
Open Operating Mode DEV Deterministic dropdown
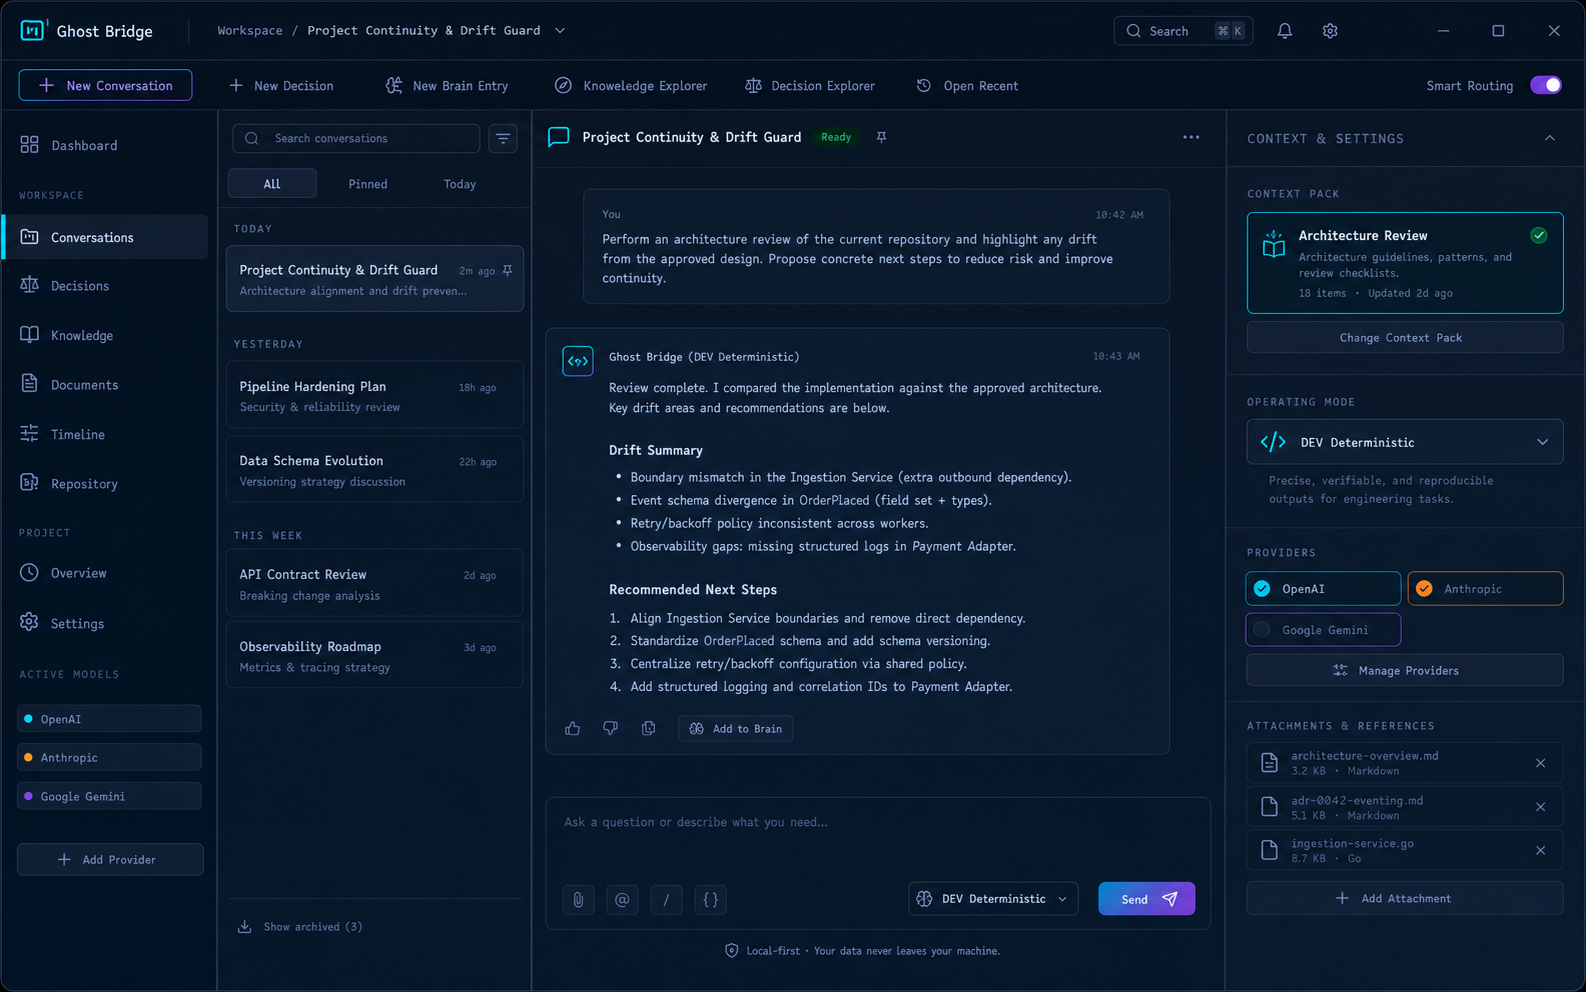coord(1404,442)
